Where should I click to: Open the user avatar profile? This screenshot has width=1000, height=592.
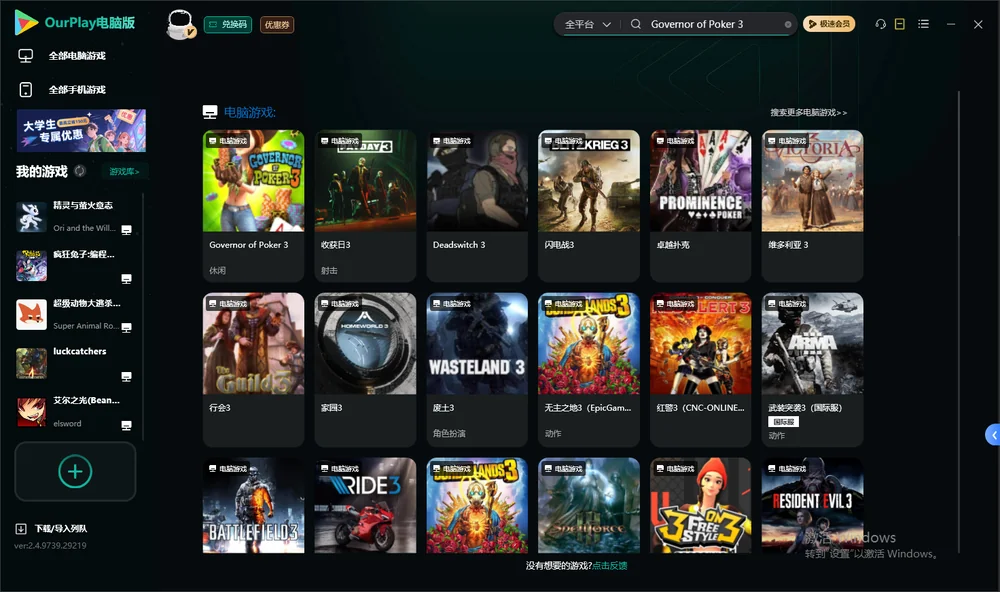180,24
